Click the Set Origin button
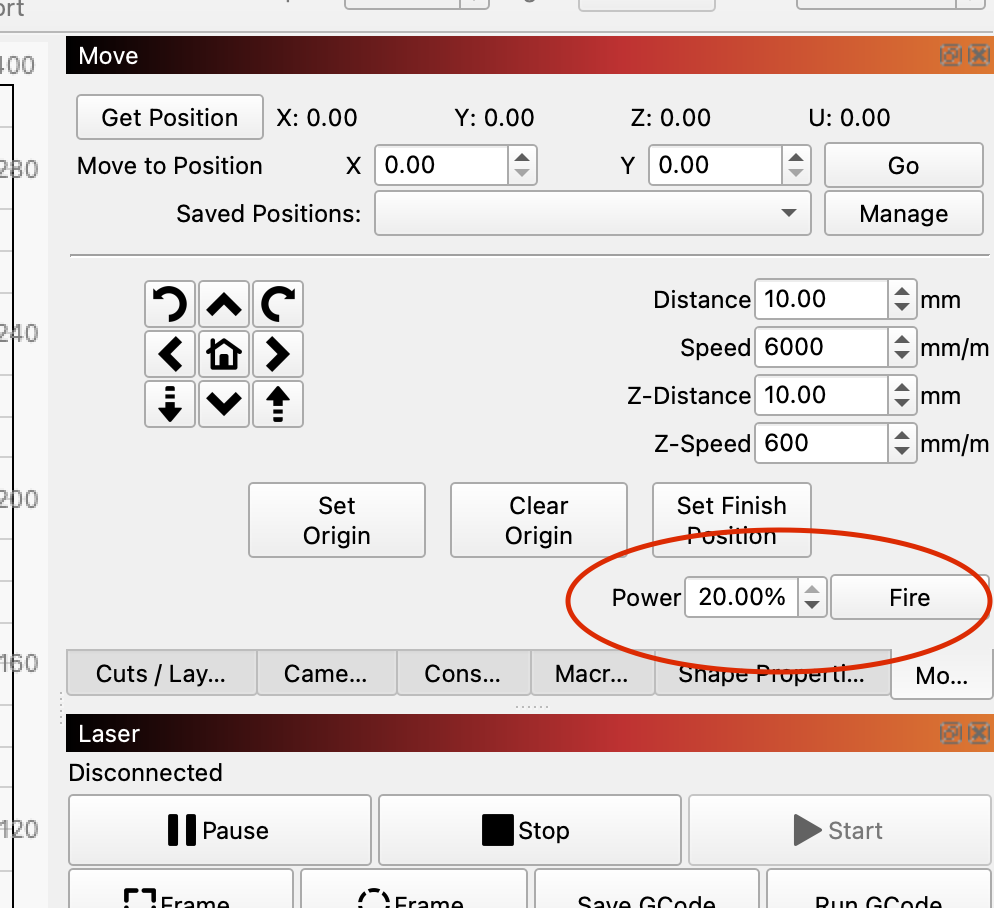 (337, 520)
